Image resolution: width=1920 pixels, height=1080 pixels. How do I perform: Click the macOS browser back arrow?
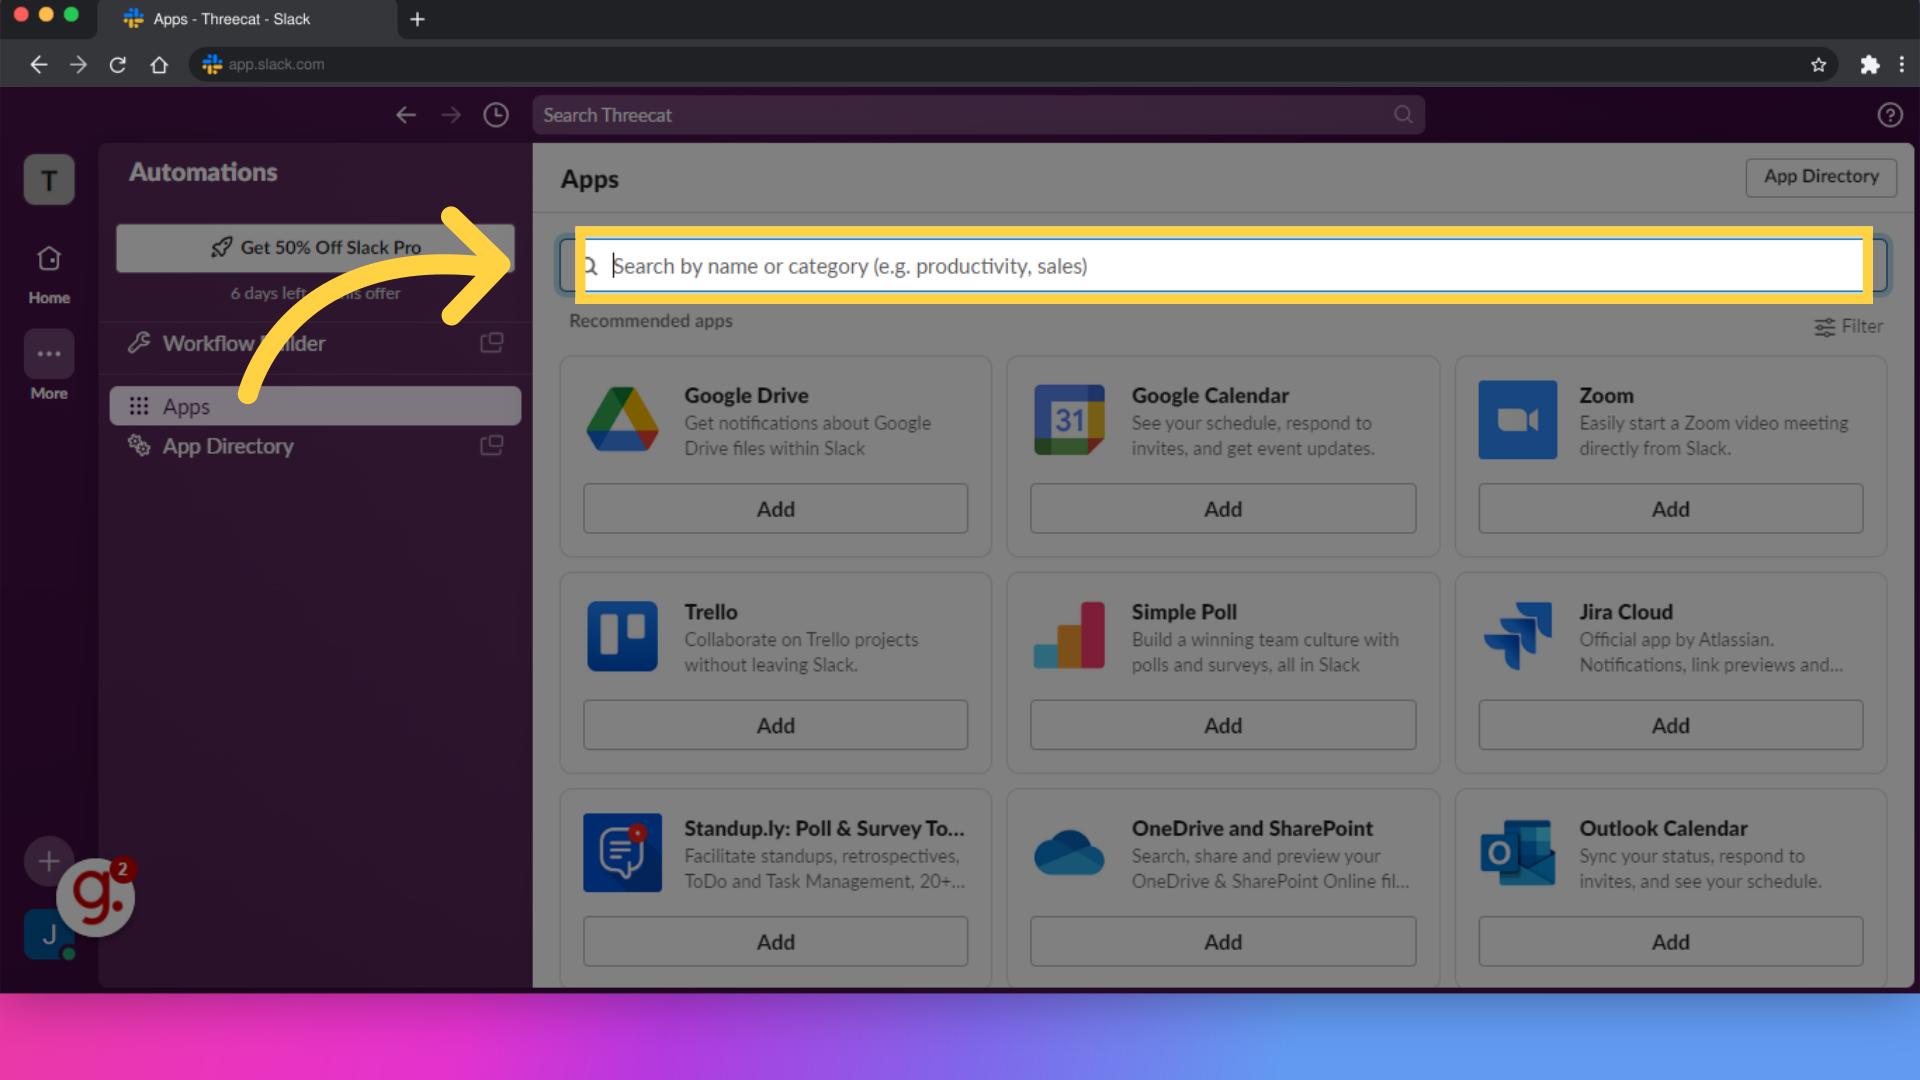pyautogui.click(x=38, y=63)
